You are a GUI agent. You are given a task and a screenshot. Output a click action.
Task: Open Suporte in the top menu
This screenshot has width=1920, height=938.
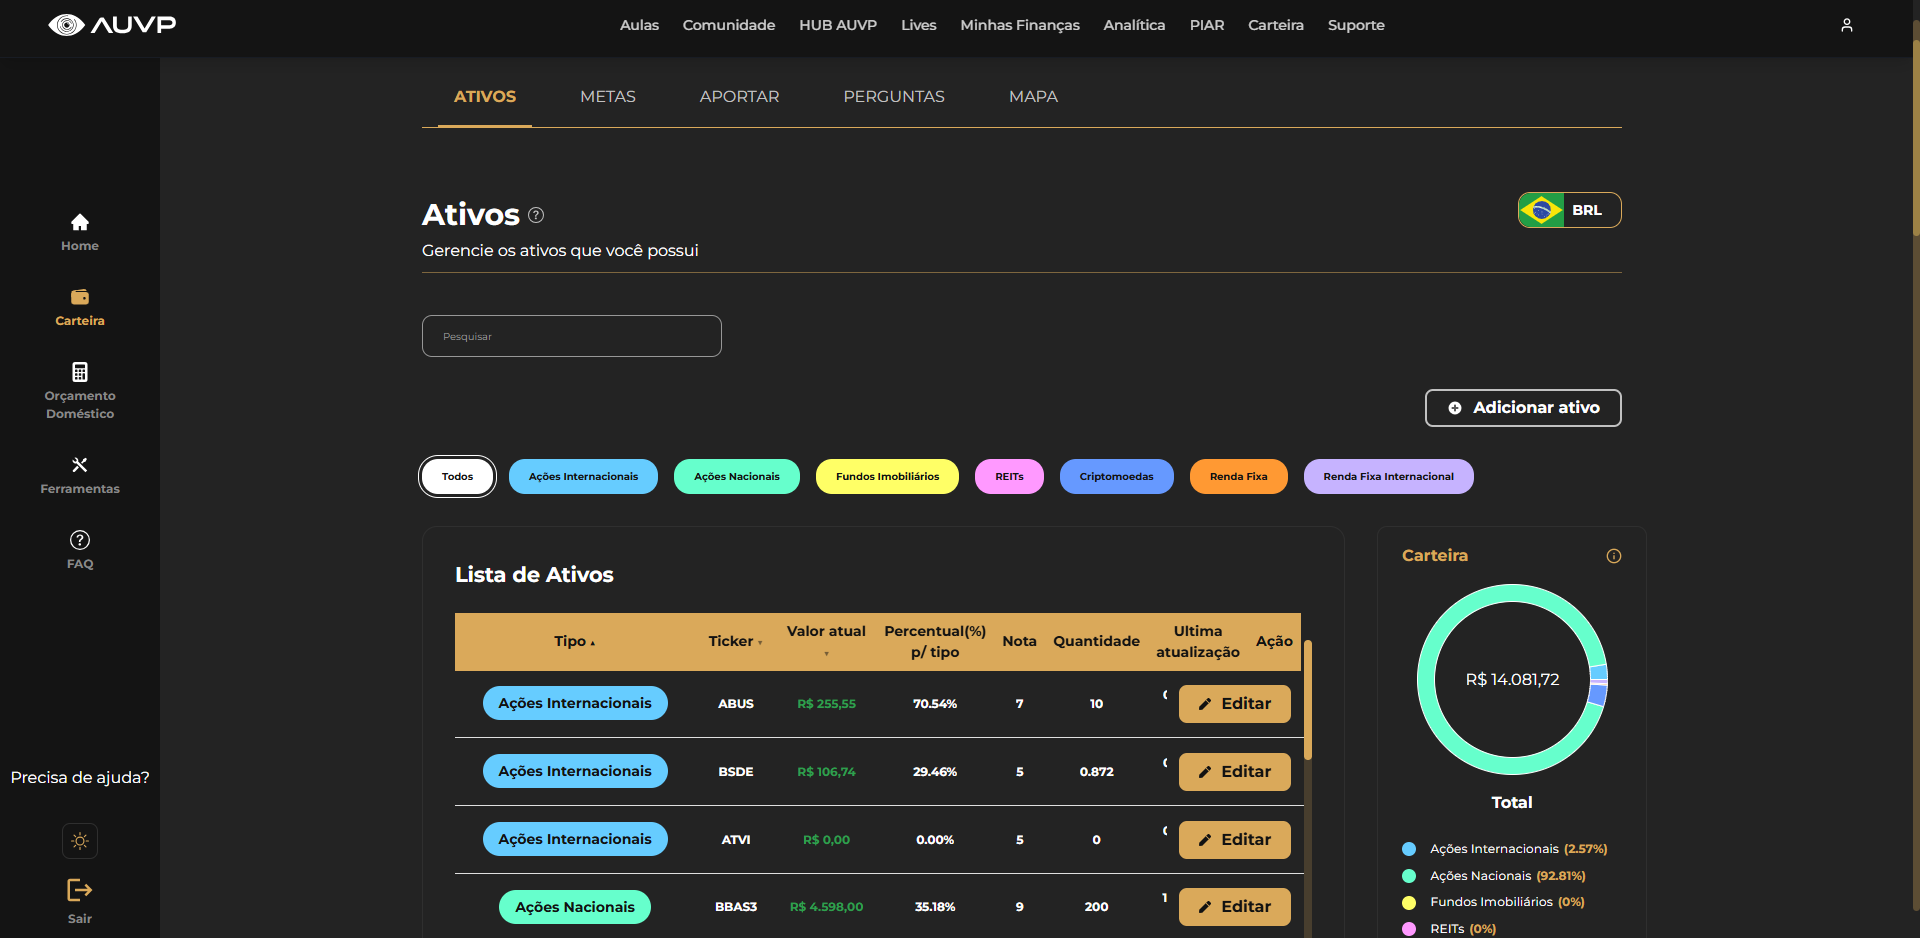tap(1356, 25)
